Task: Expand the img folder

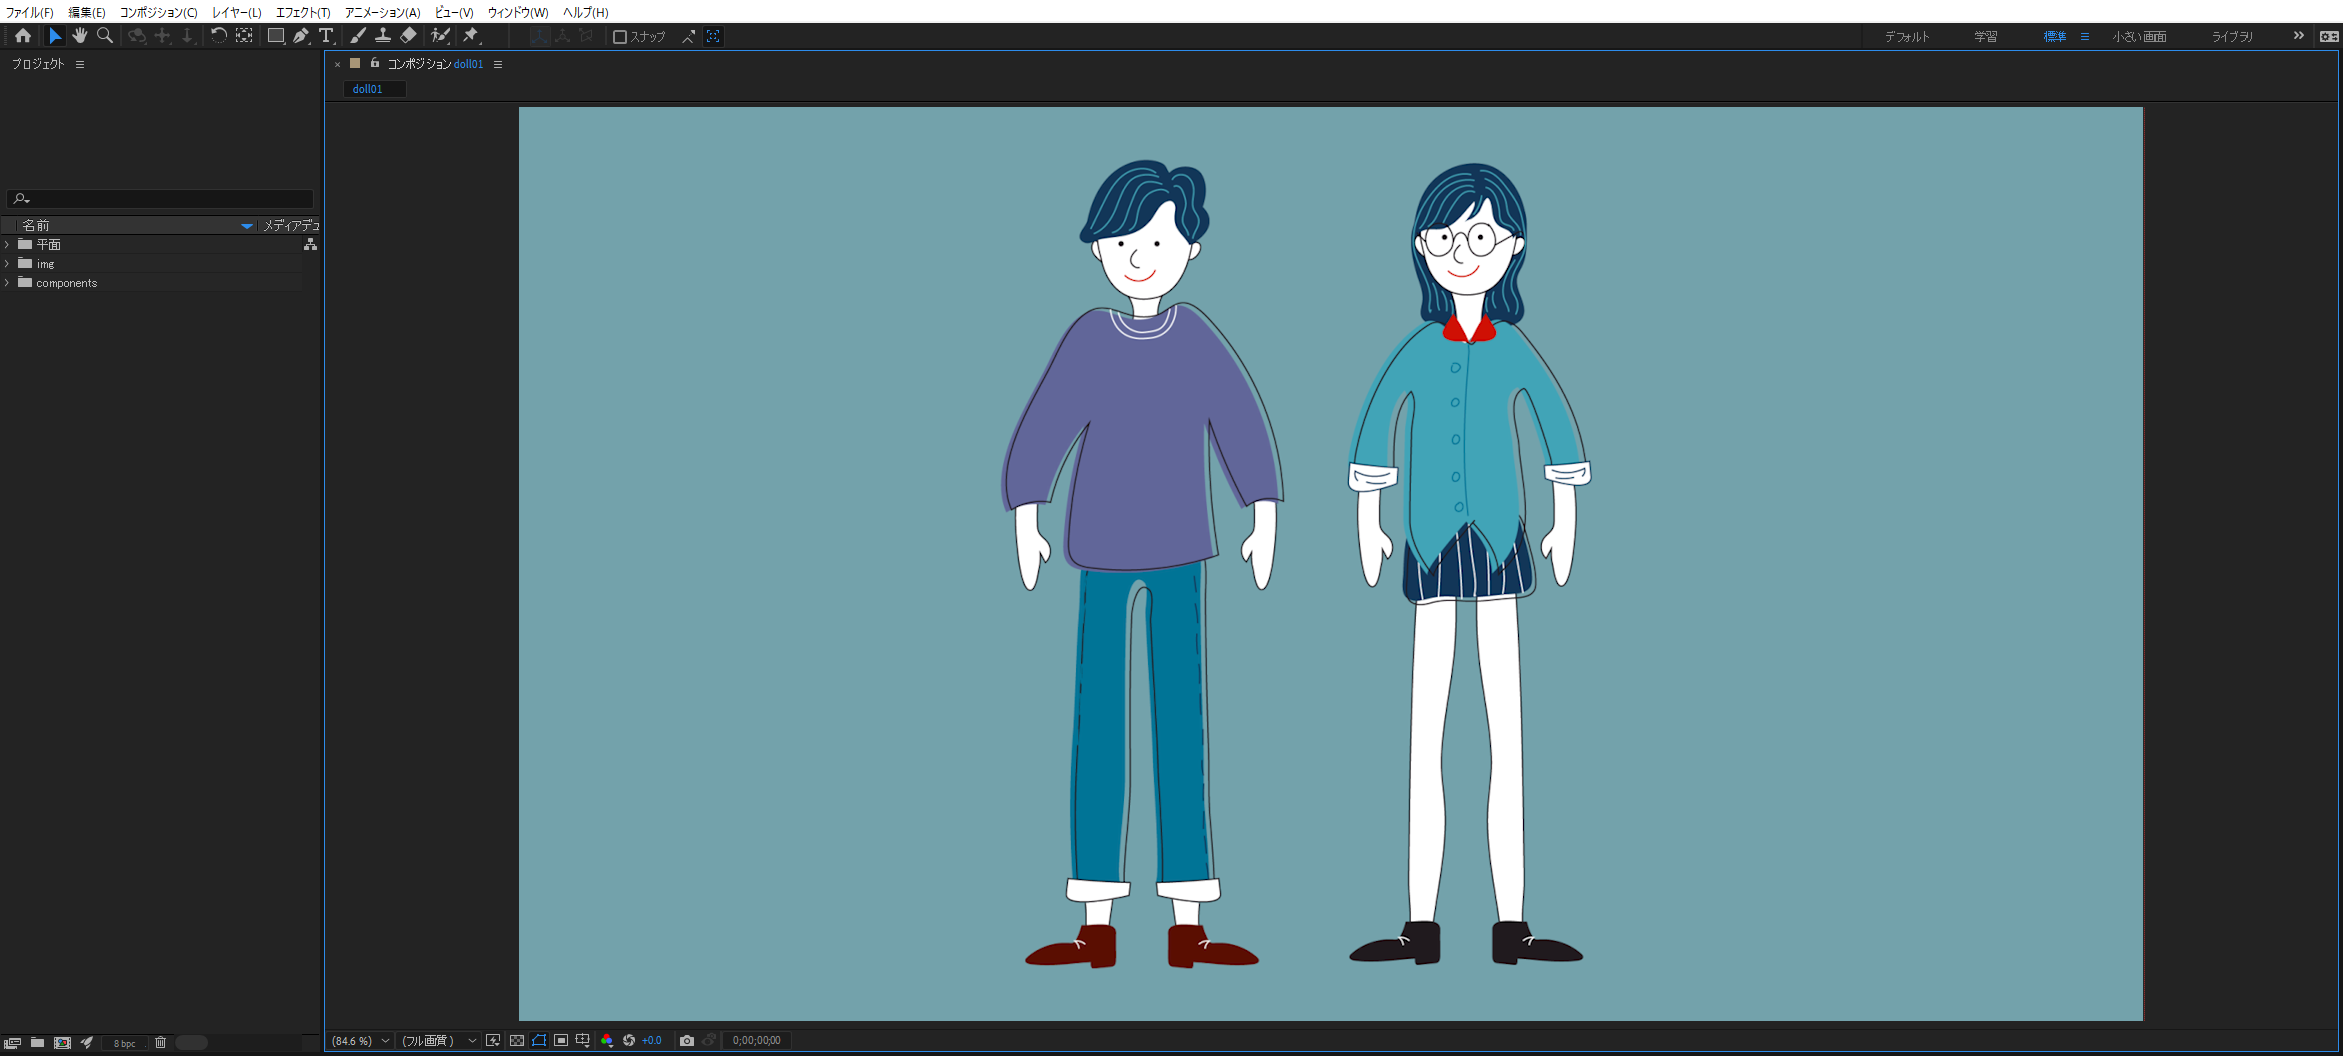Action: pyautogui.click(x=8, y=263)
